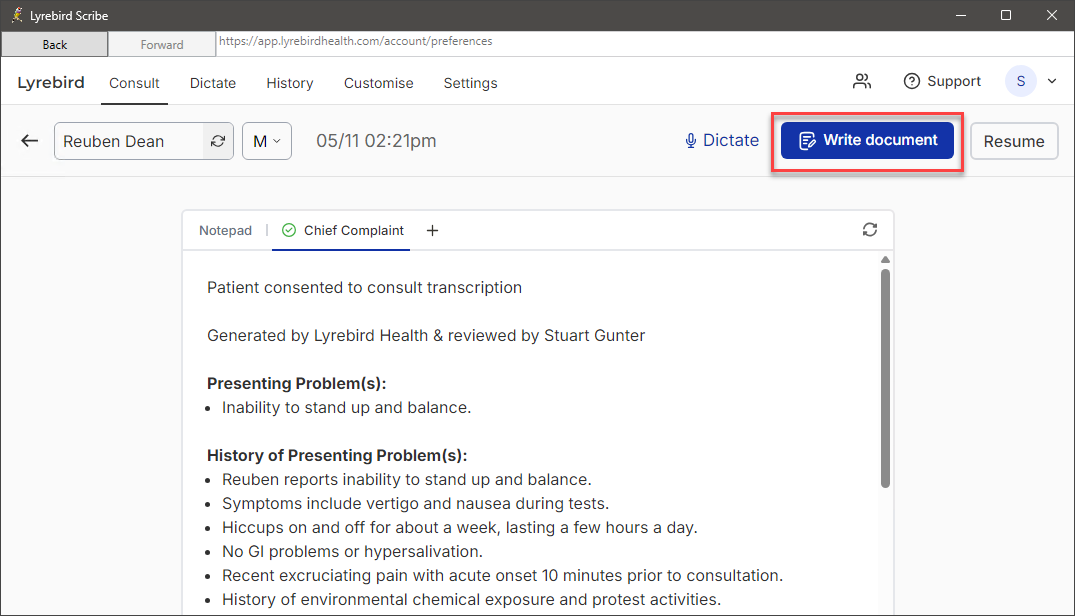1075x616 pixels.
Task: Click the consult time 05/11 02:21pm
Action: [376, 140]
